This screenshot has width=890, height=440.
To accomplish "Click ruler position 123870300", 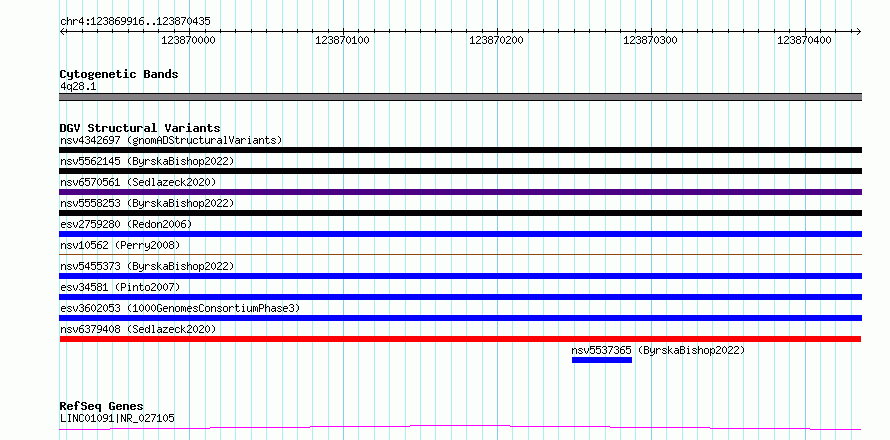I will coord(650,40).
